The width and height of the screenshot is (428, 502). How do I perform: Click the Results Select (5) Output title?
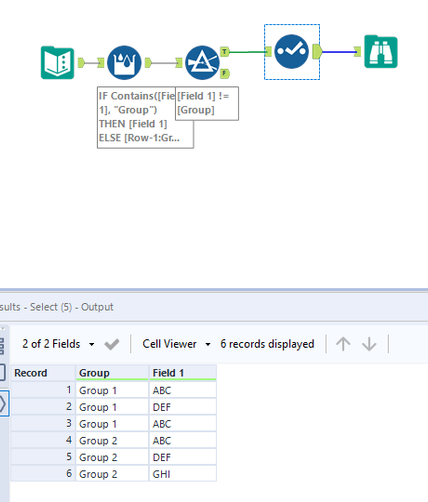(57, 307)
